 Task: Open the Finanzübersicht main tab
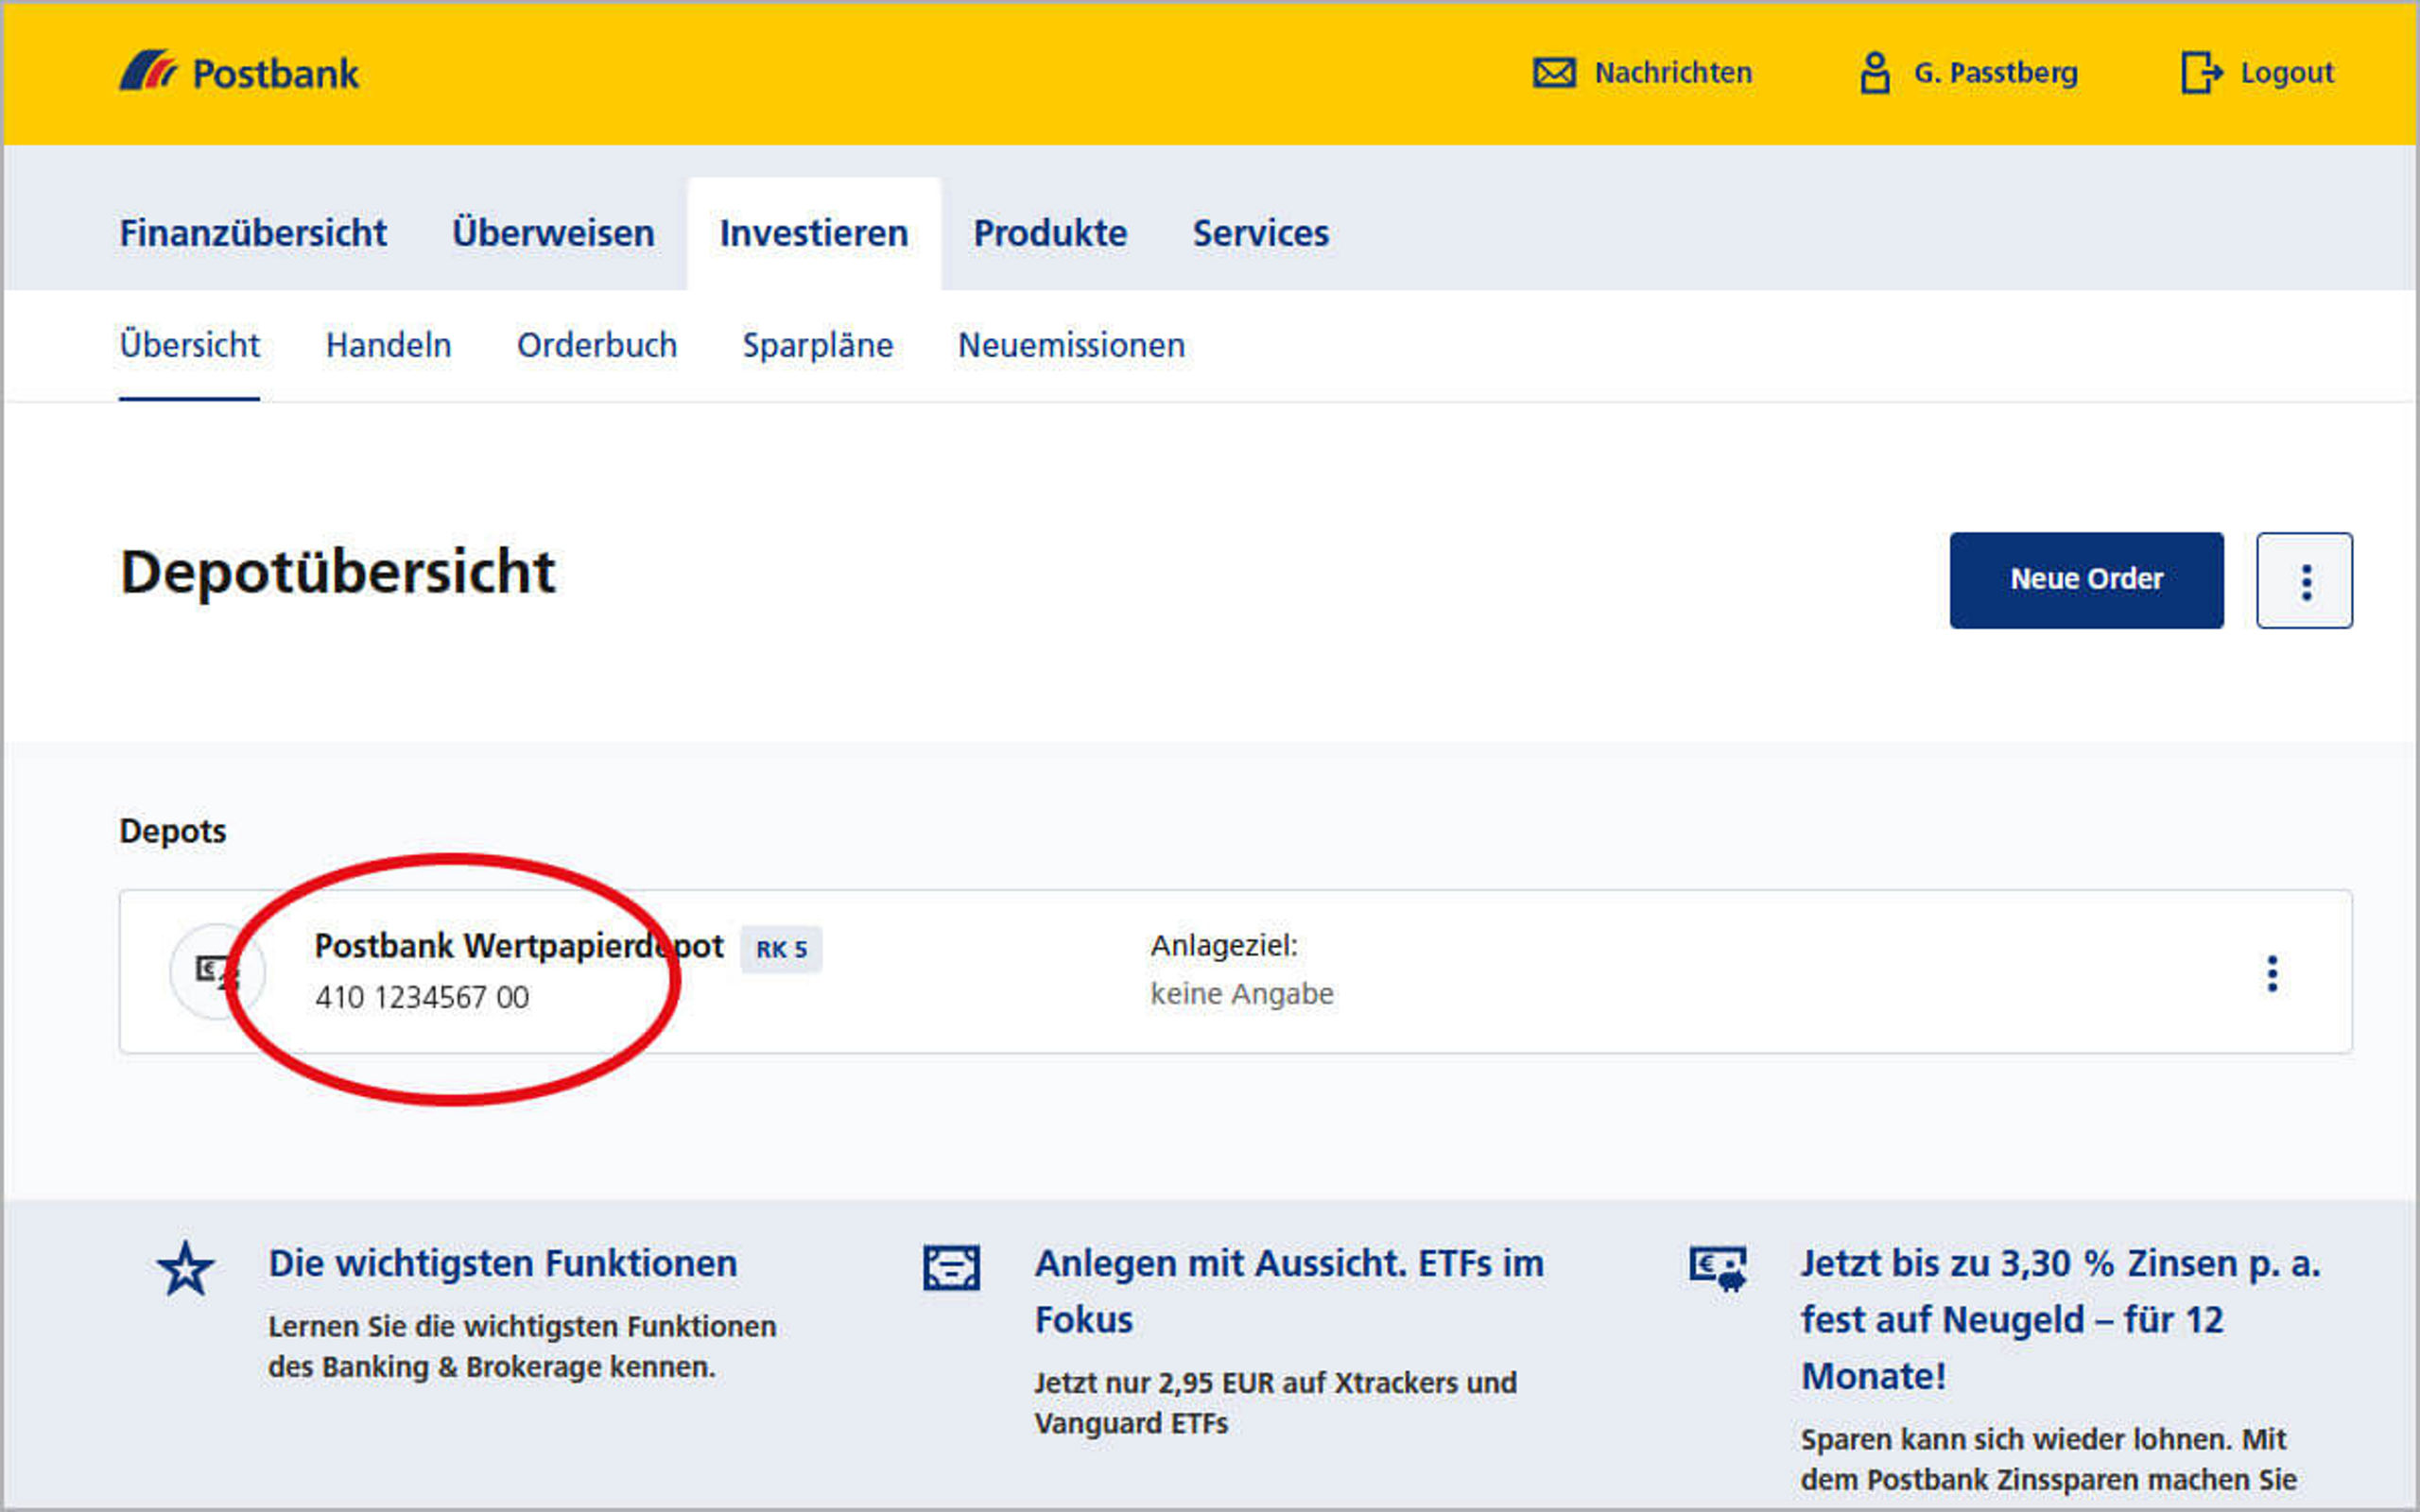click(253, 233)
